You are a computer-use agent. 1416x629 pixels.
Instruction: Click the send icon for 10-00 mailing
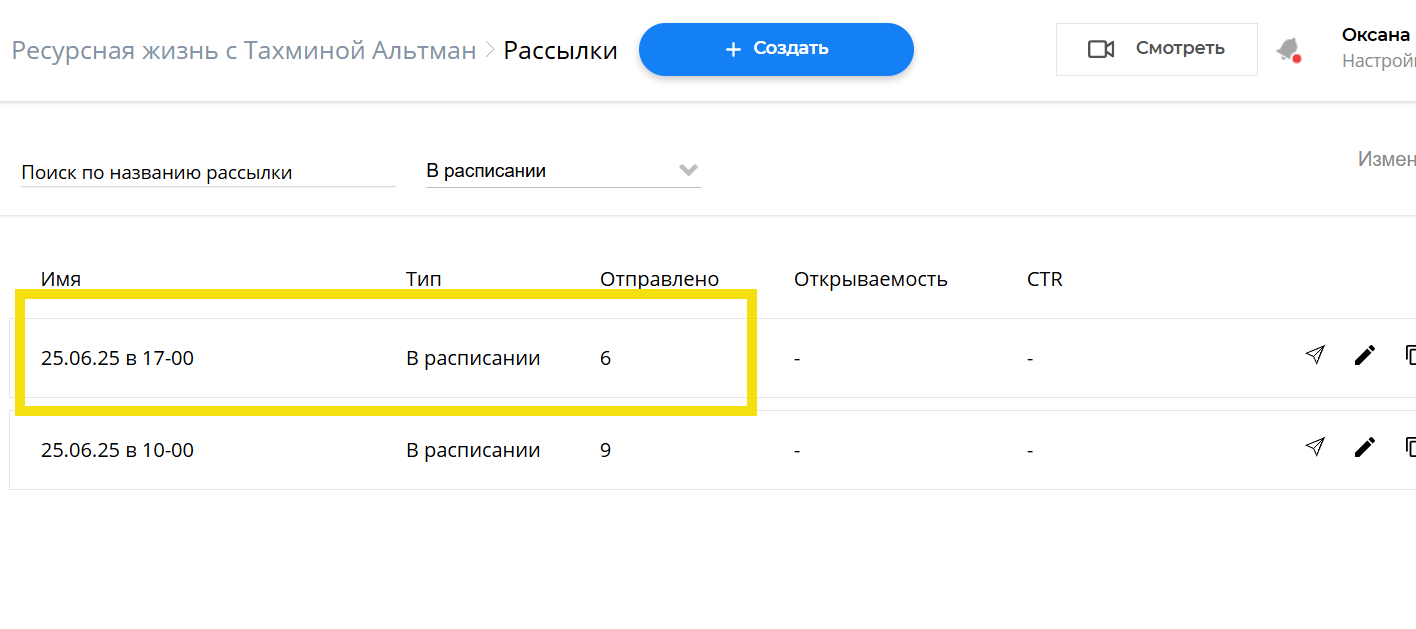[x=1315, y=446]
